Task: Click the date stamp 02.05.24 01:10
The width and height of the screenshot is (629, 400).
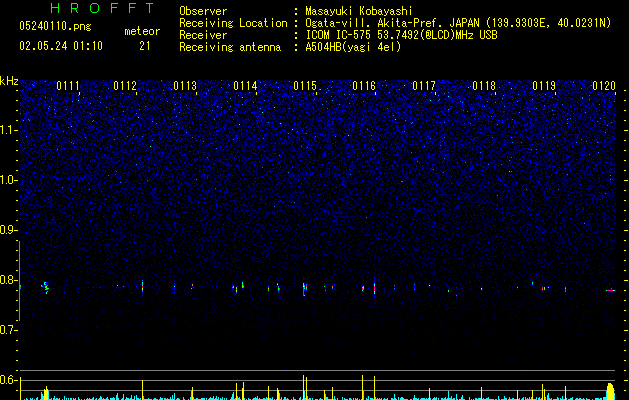Action: click(x=61, y=46)
